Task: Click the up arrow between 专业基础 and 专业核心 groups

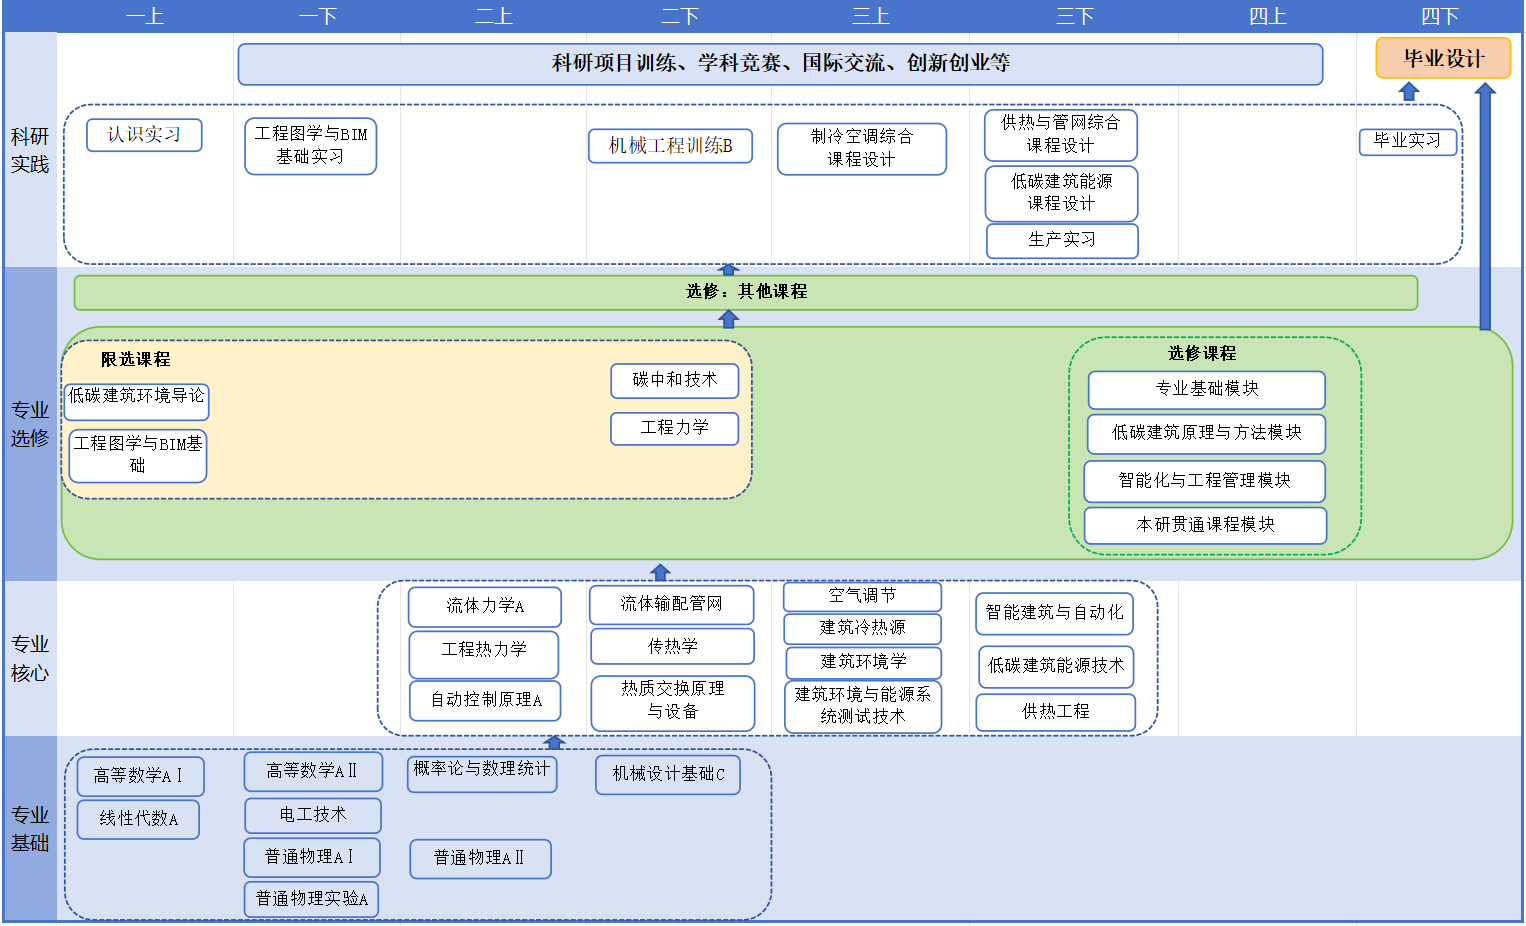Action: point(554,742)
